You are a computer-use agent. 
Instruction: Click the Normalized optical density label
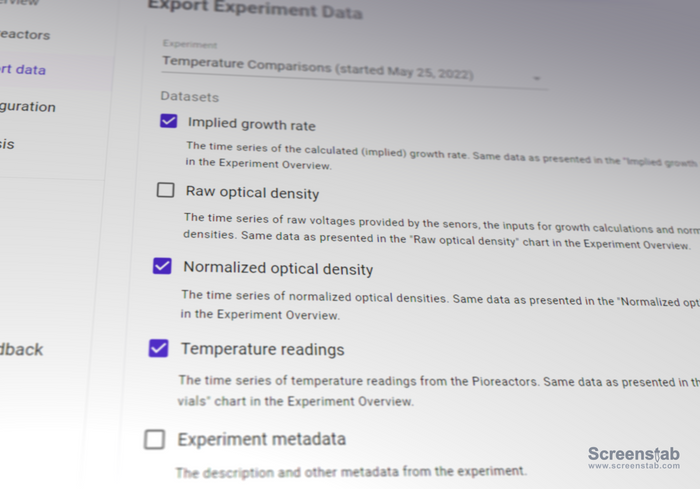pyautogui.click(x=278, y=269)
